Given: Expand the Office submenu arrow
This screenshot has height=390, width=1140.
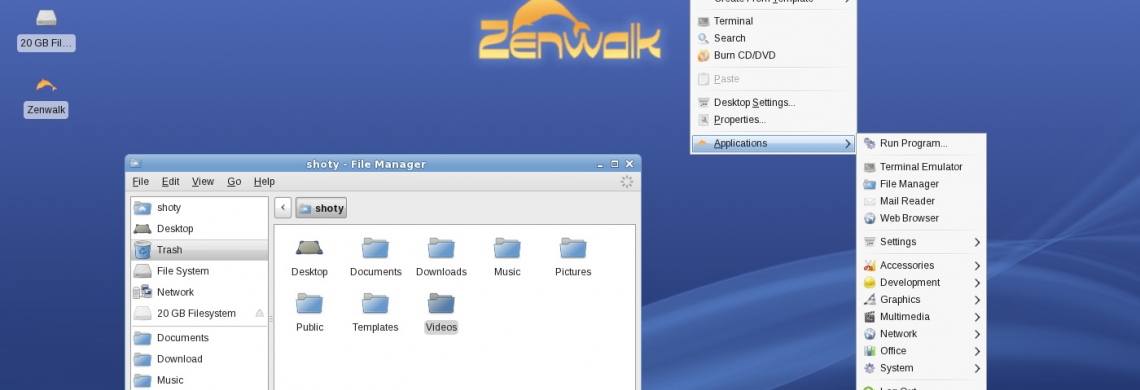Looking at the screenshot, I should (x=978, y=351).
